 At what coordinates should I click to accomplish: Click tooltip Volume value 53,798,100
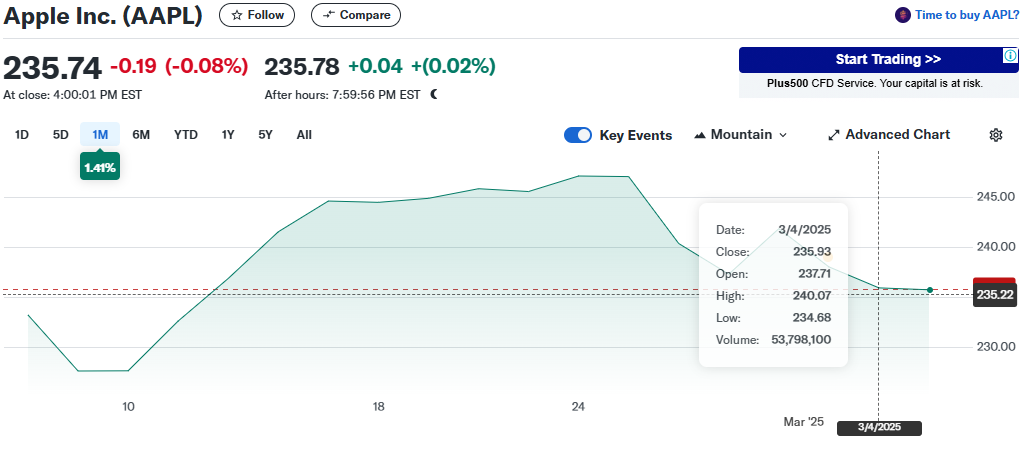tap(801, 340)
